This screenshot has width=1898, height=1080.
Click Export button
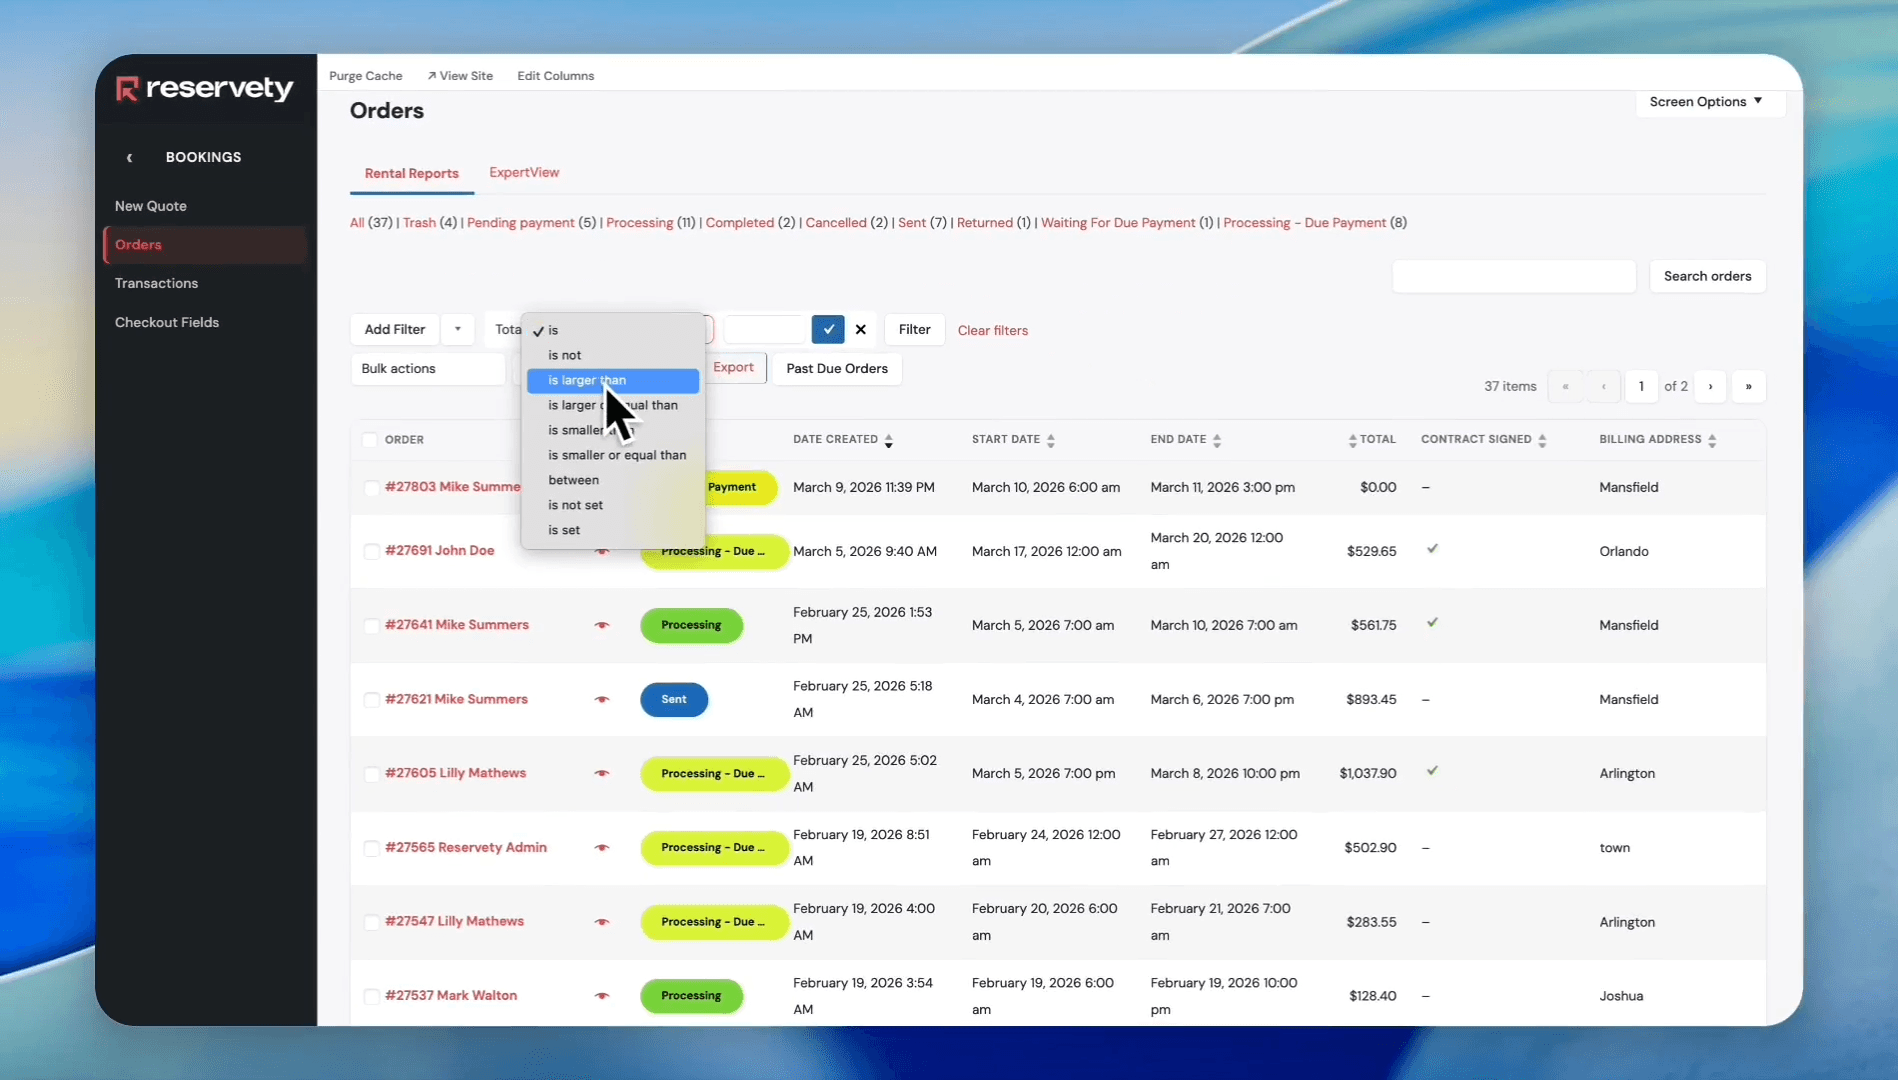[x=734, y=367]
